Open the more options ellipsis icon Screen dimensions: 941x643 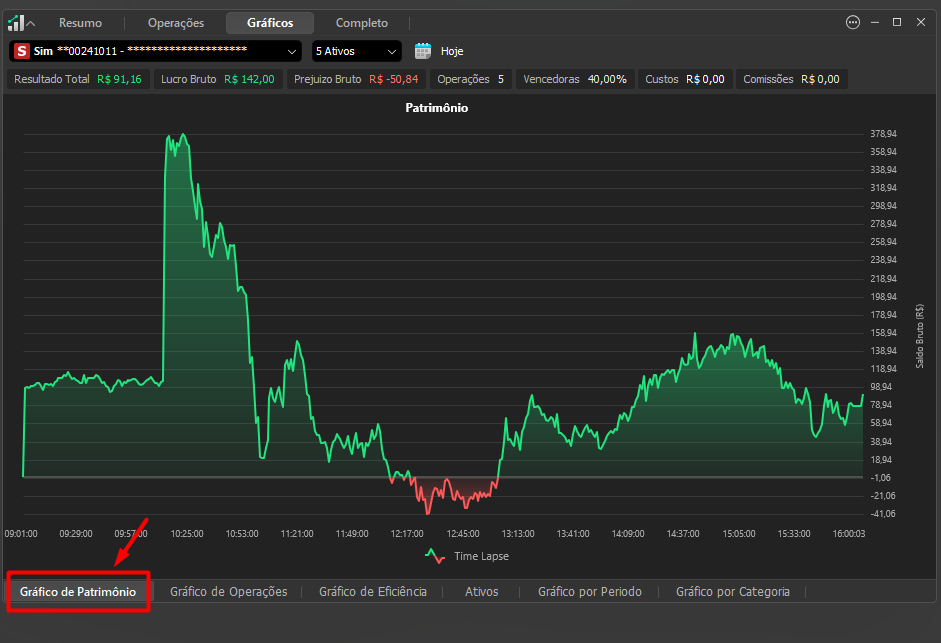[x=853, y=22]
